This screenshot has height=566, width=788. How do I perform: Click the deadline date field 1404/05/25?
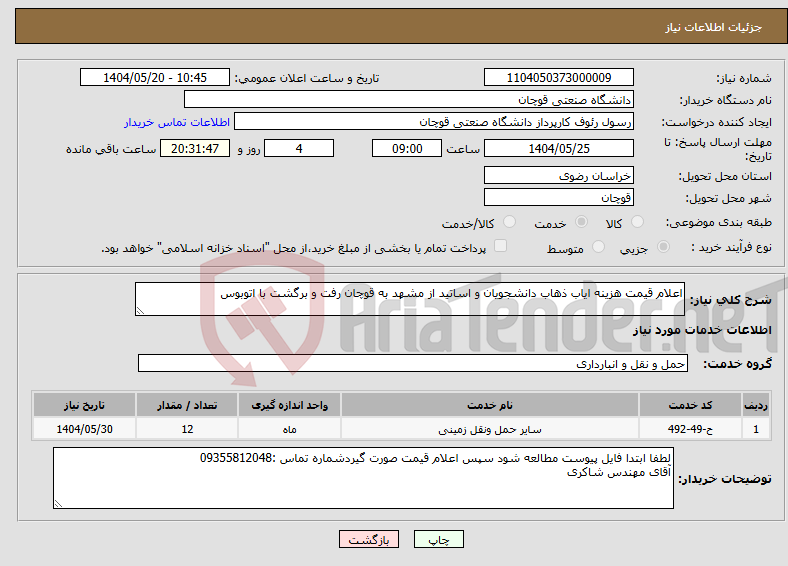click(x=559, y=148)
